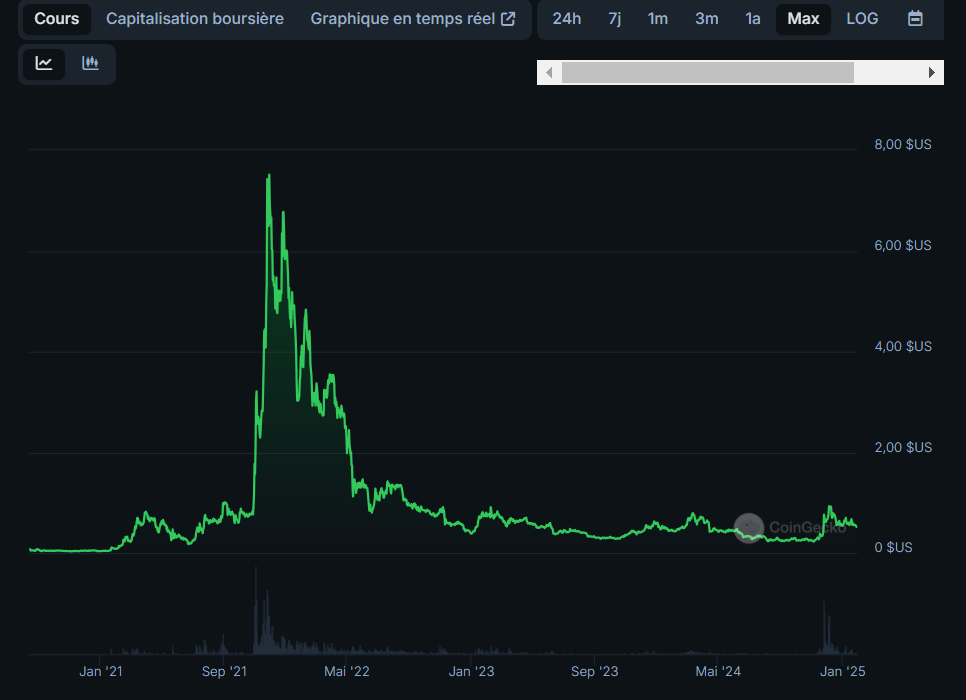
Task: Switch to line chart view icon
Action: (44, 64)
